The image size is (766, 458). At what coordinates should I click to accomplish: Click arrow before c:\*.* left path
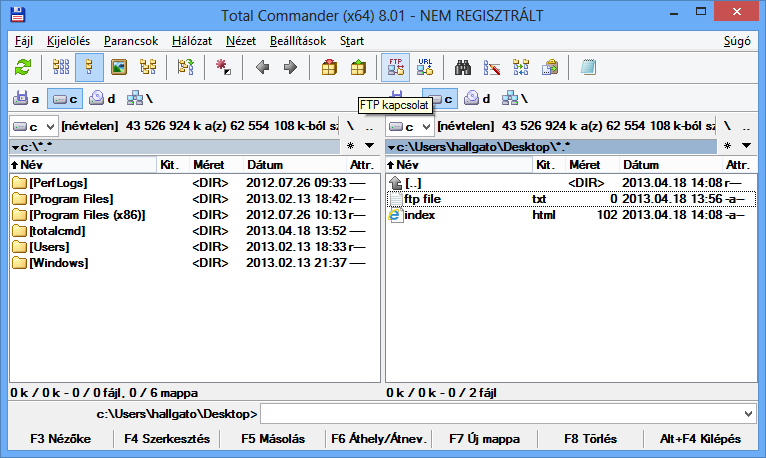coord(16,147)
